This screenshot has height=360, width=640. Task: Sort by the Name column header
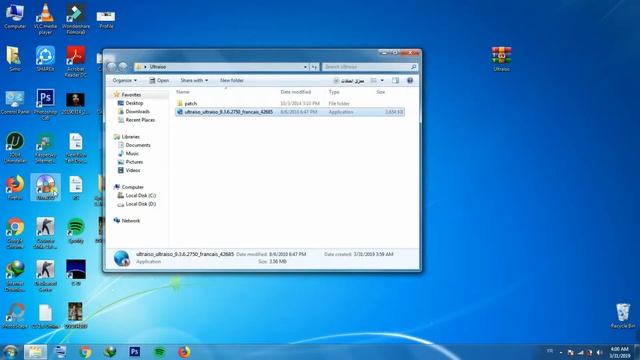[183, 92]
